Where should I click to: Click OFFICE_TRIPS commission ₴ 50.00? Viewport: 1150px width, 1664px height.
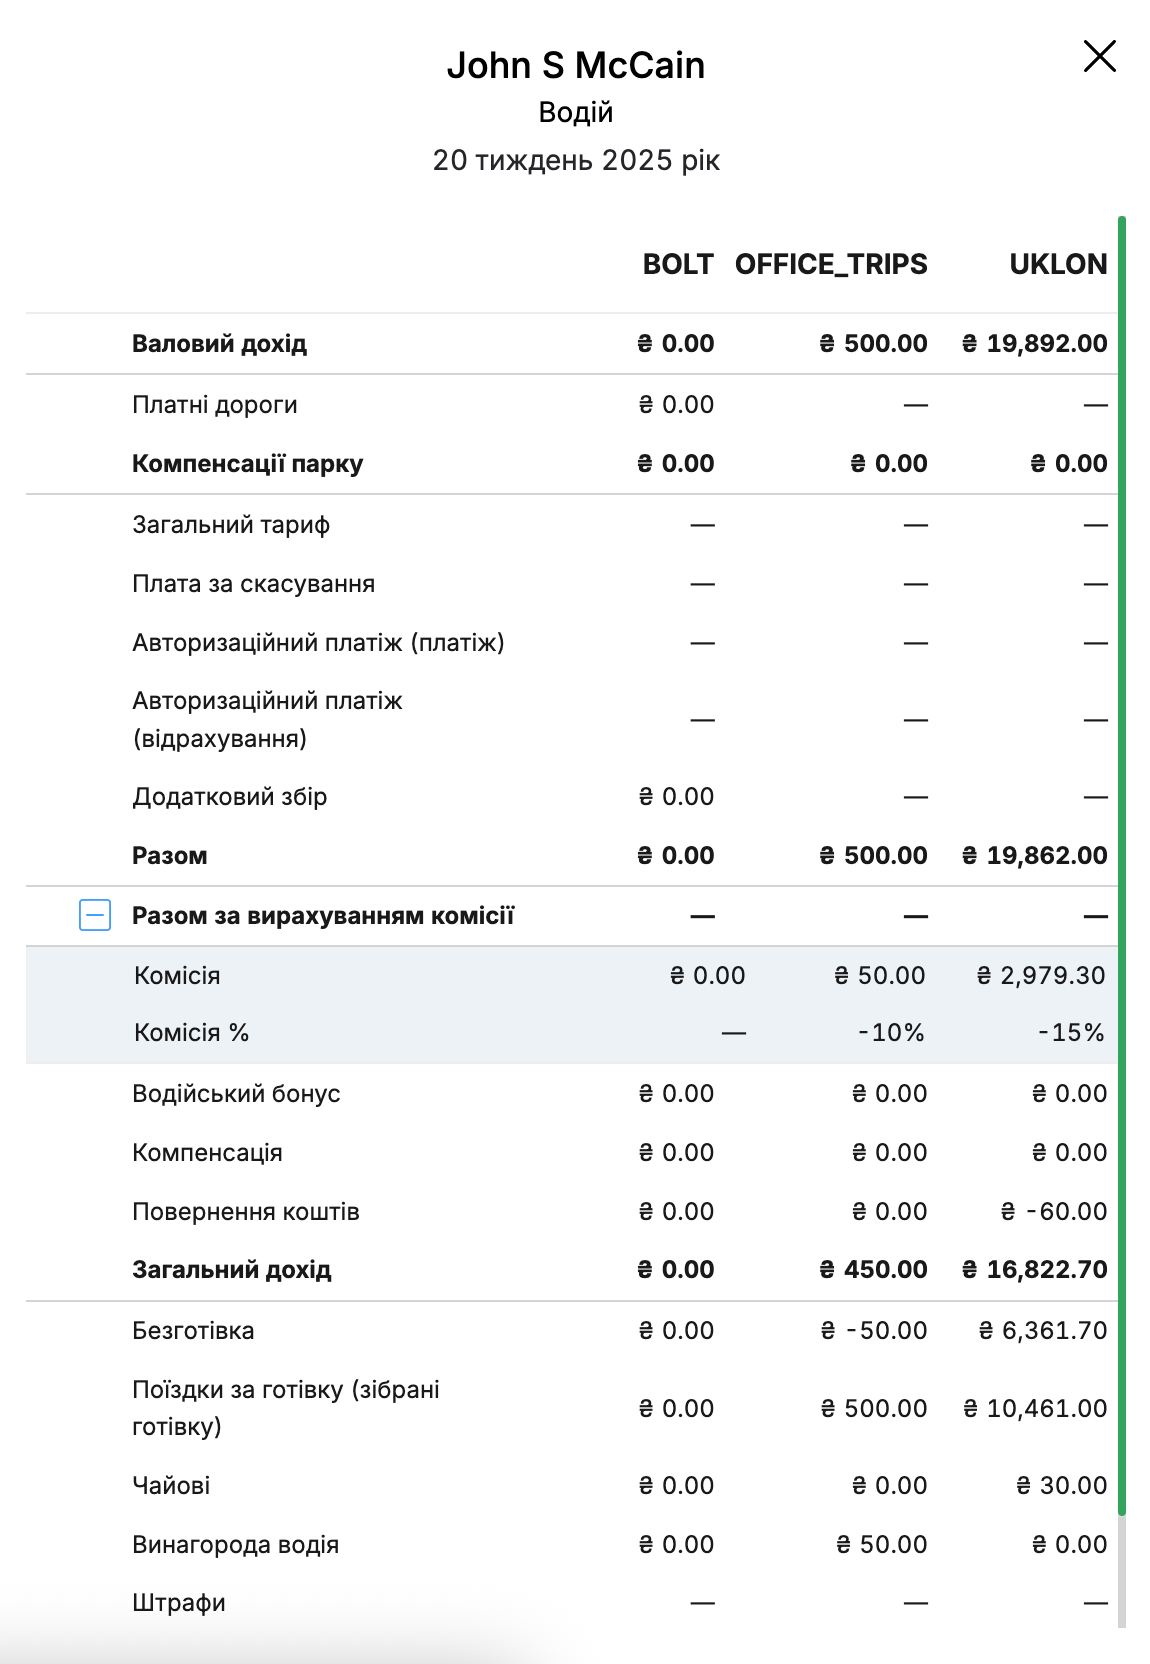pos(880,976)
